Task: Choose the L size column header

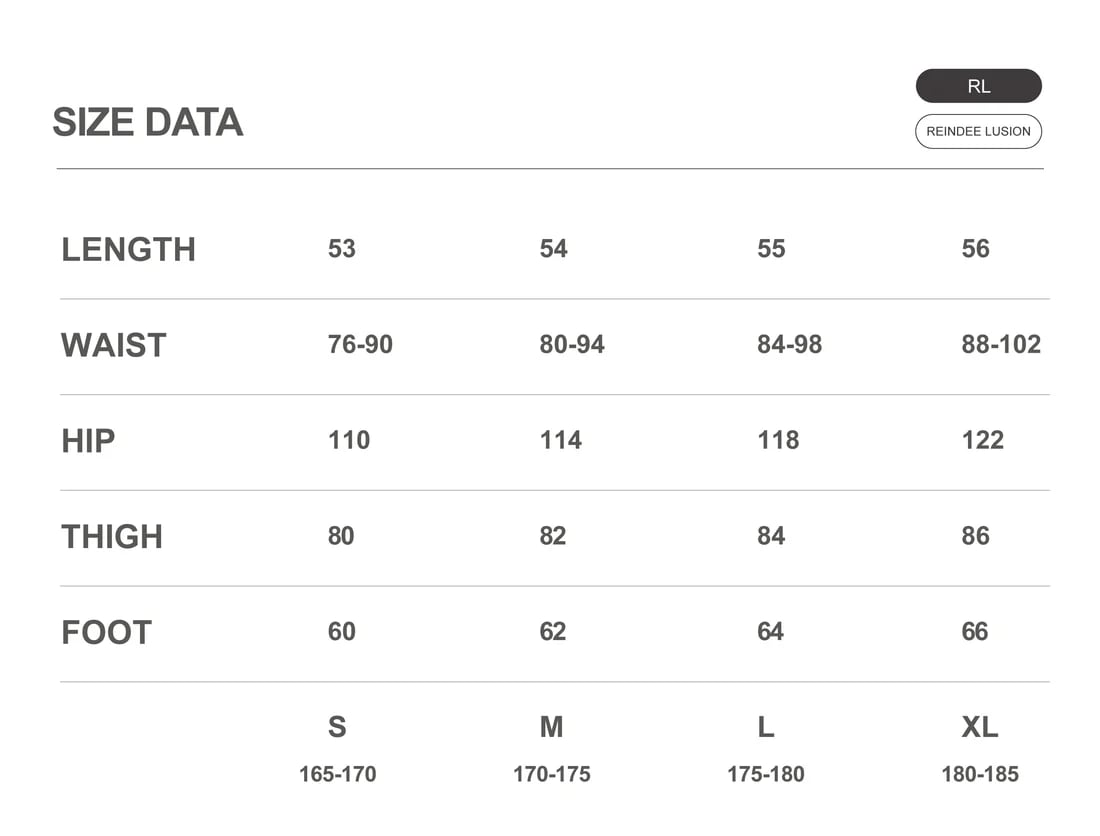Action: (765, 727)
